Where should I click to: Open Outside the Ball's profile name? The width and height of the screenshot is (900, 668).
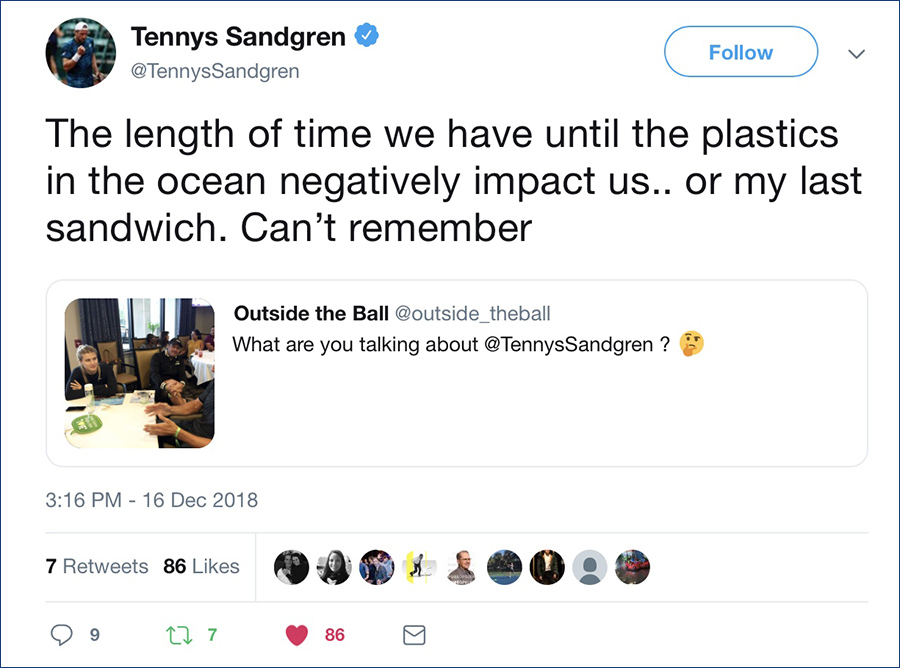tap(311, 313)
